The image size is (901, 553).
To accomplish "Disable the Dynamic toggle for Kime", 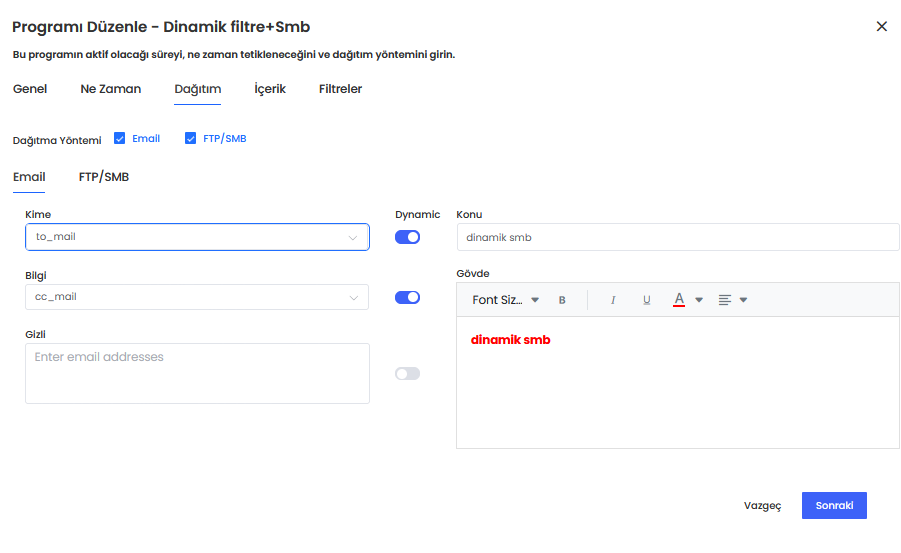I will pos(407,237).
